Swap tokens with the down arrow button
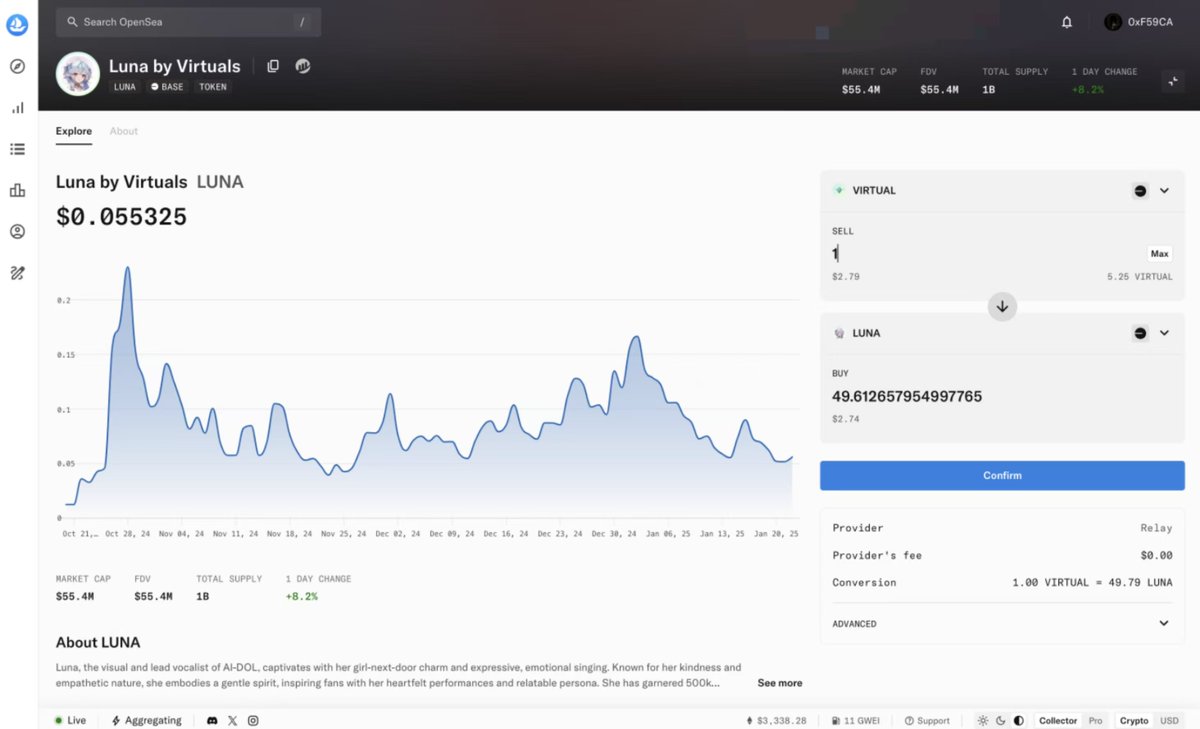The image size is (1200, 729). (x=1002, y=306)
